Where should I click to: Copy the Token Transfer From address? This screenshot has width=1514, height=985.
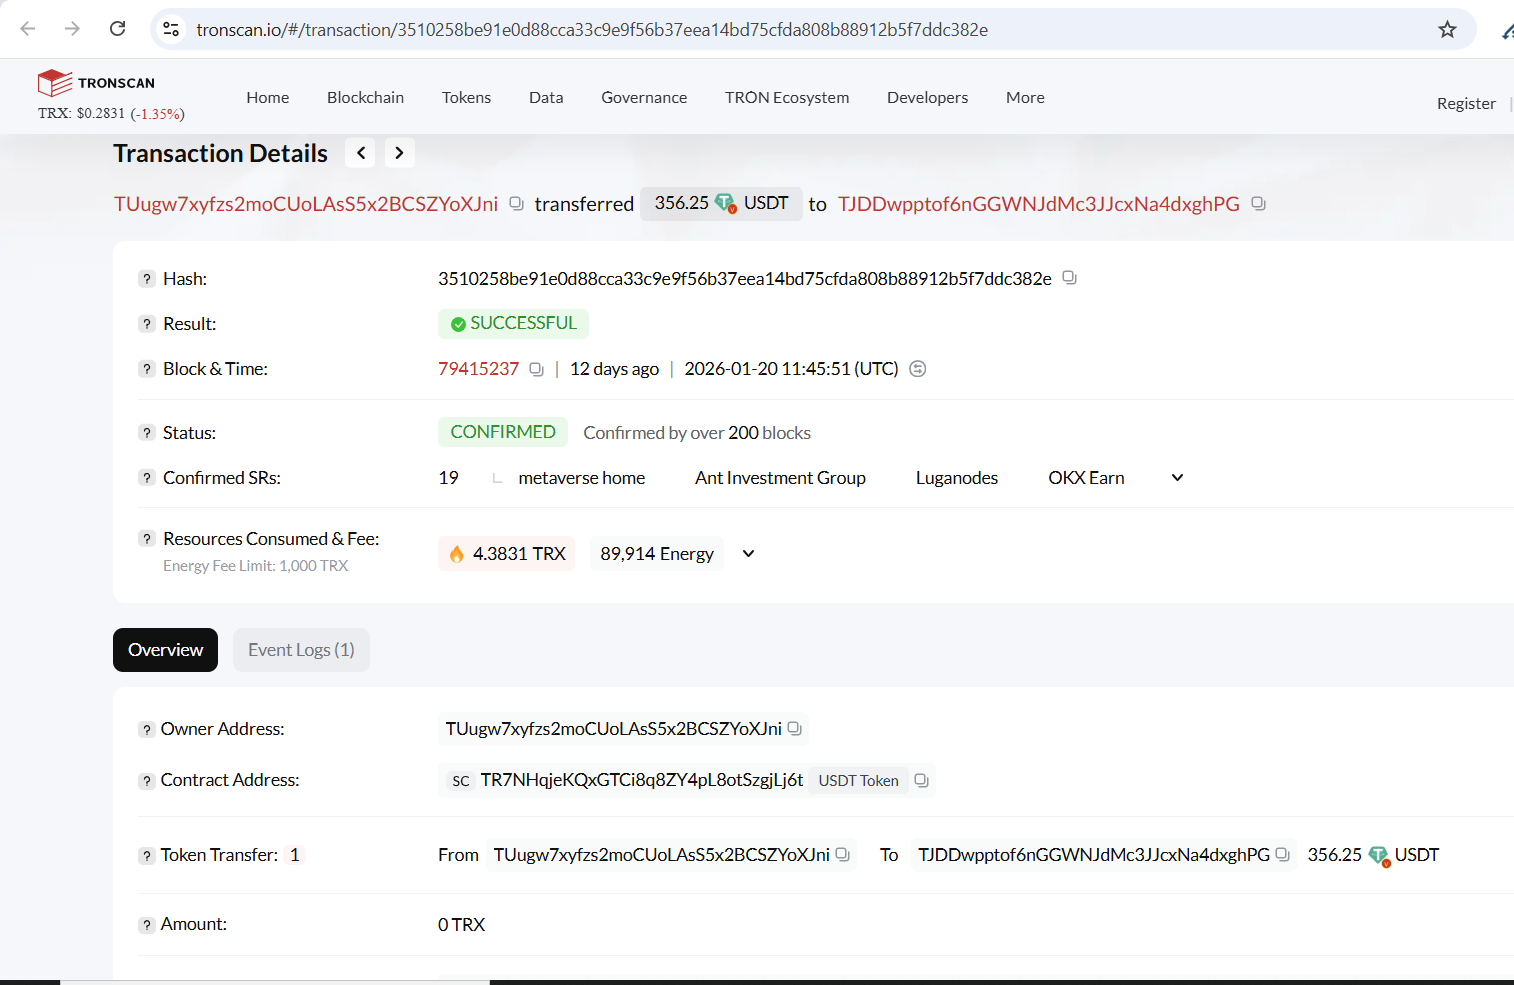[x=842, y=855]
